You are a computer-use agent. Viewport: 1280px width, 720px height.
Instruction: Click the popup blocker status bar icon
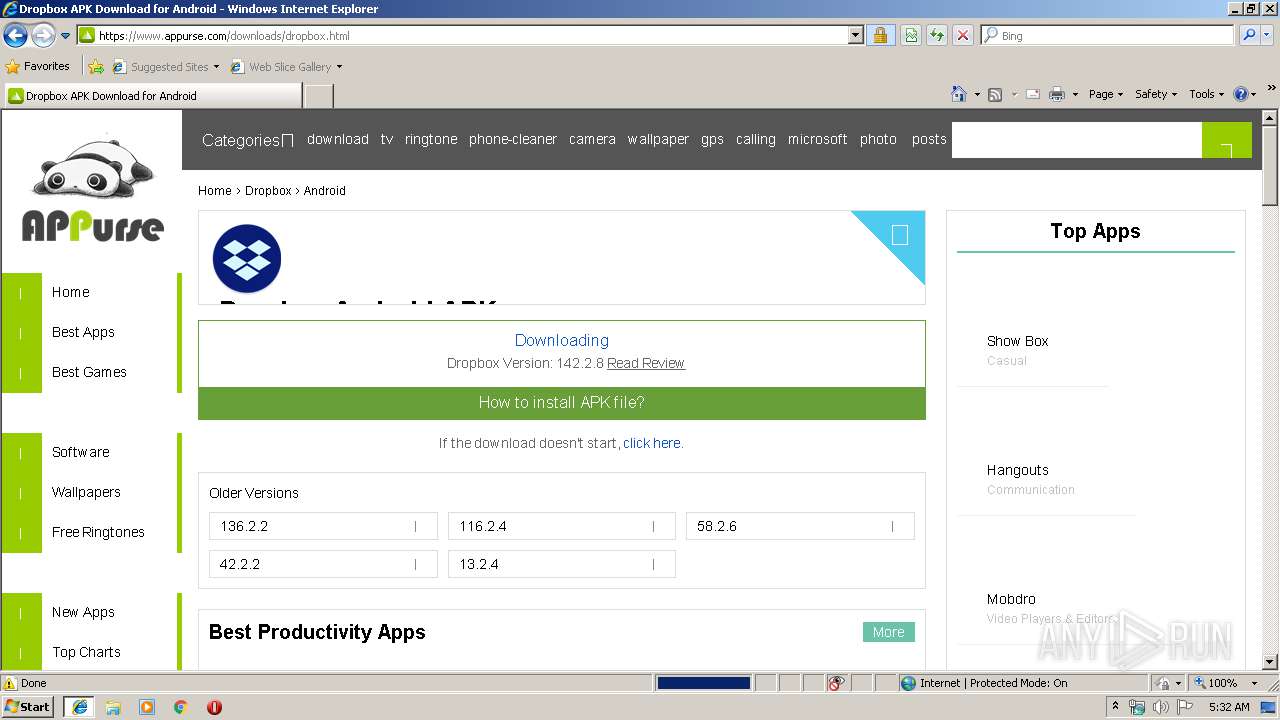click(x=836, y=683)
